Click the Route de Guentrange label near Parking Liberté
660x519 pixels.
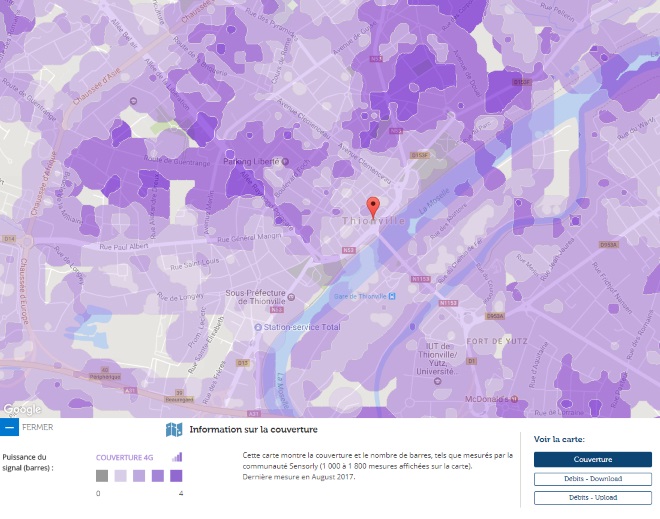pyautogui.click(x=177, y=160)
